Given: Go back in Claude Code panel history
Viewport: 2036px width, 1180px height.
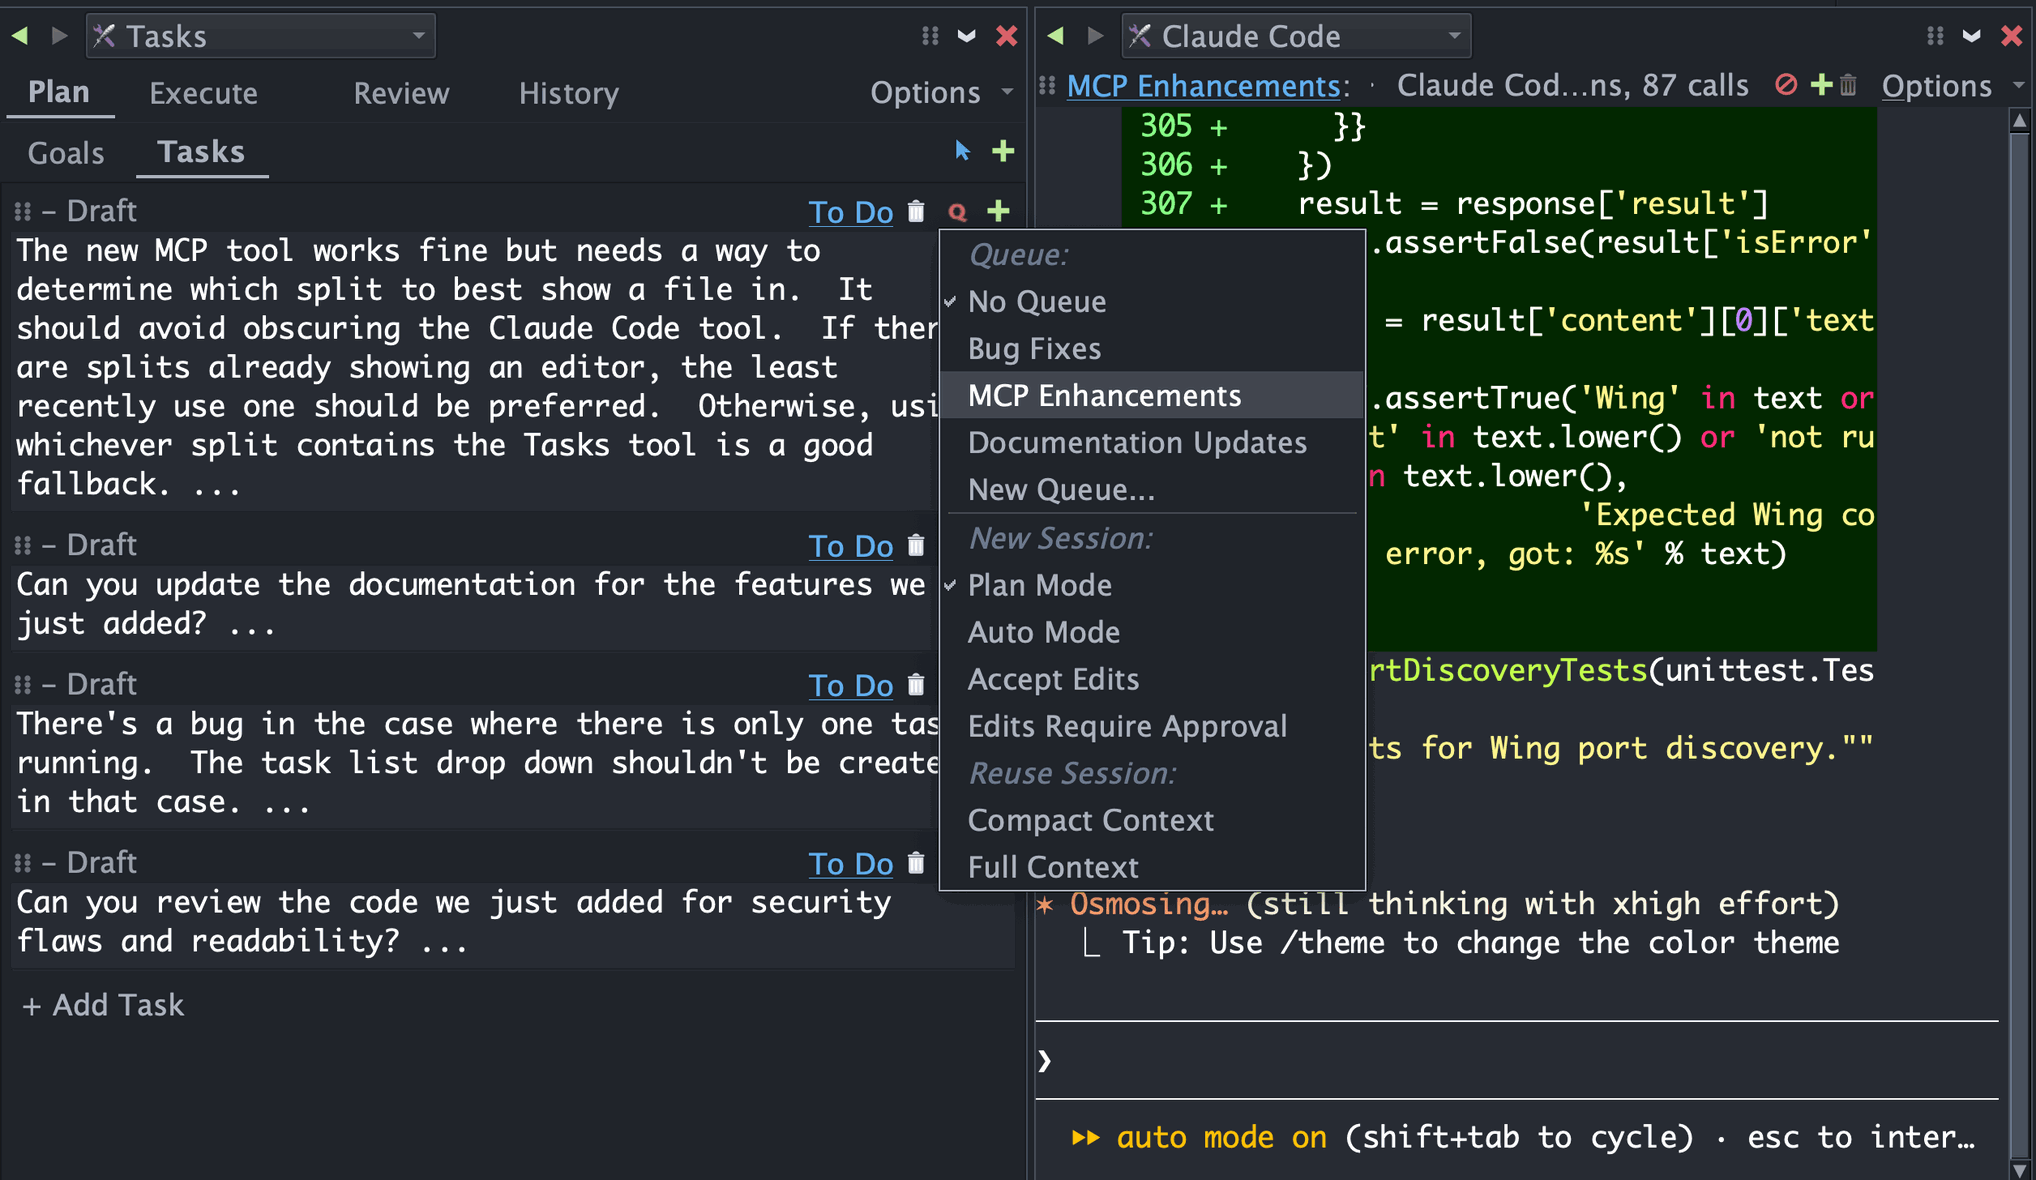Looking at the screenshot, I should point(1055,36).
